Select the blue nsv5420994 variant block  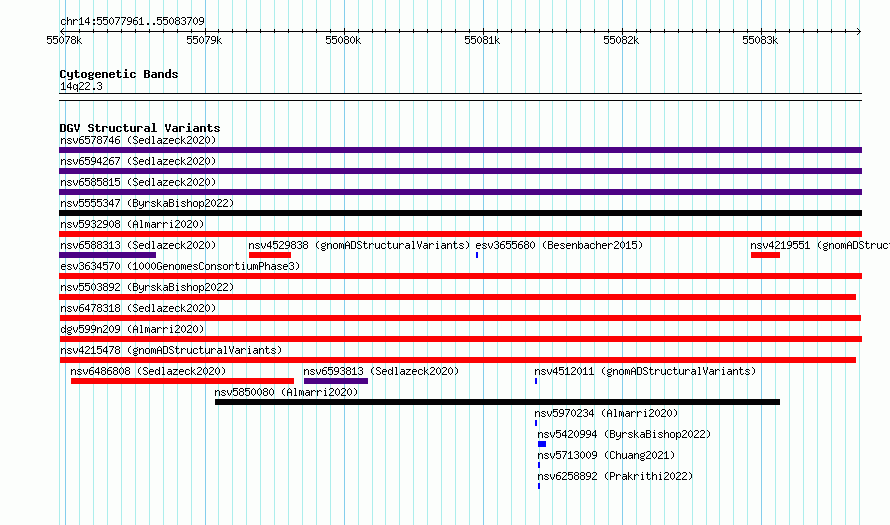click(541, 444)
